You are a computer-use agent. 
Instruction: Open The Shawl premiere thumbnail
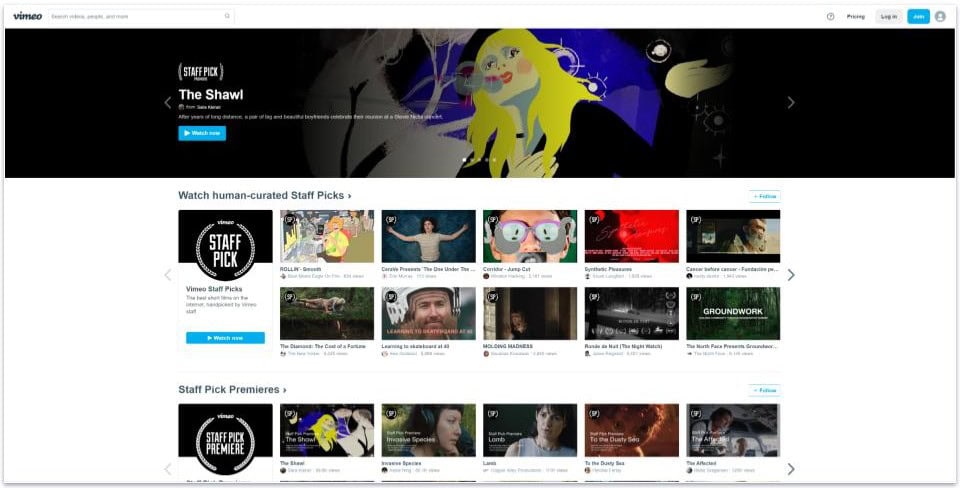[x=327, y=430]
